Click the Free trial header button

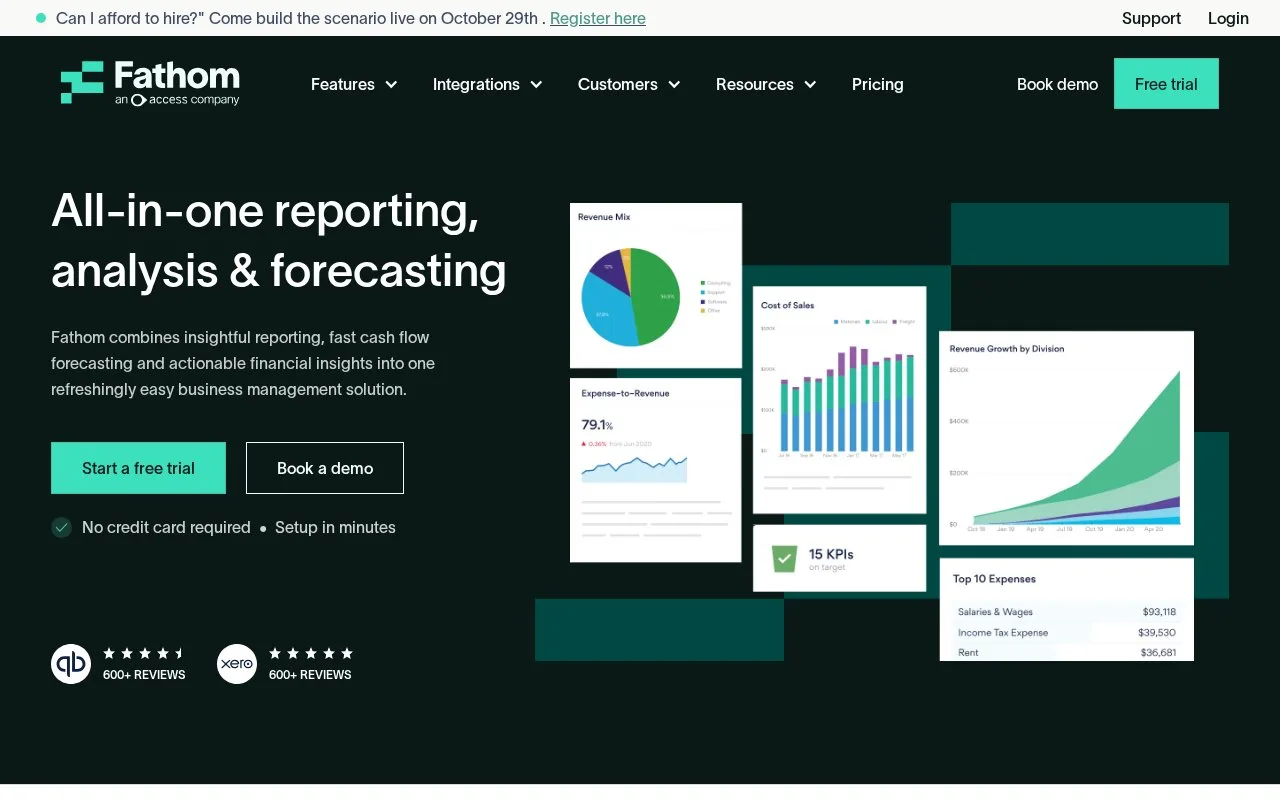1166,83
